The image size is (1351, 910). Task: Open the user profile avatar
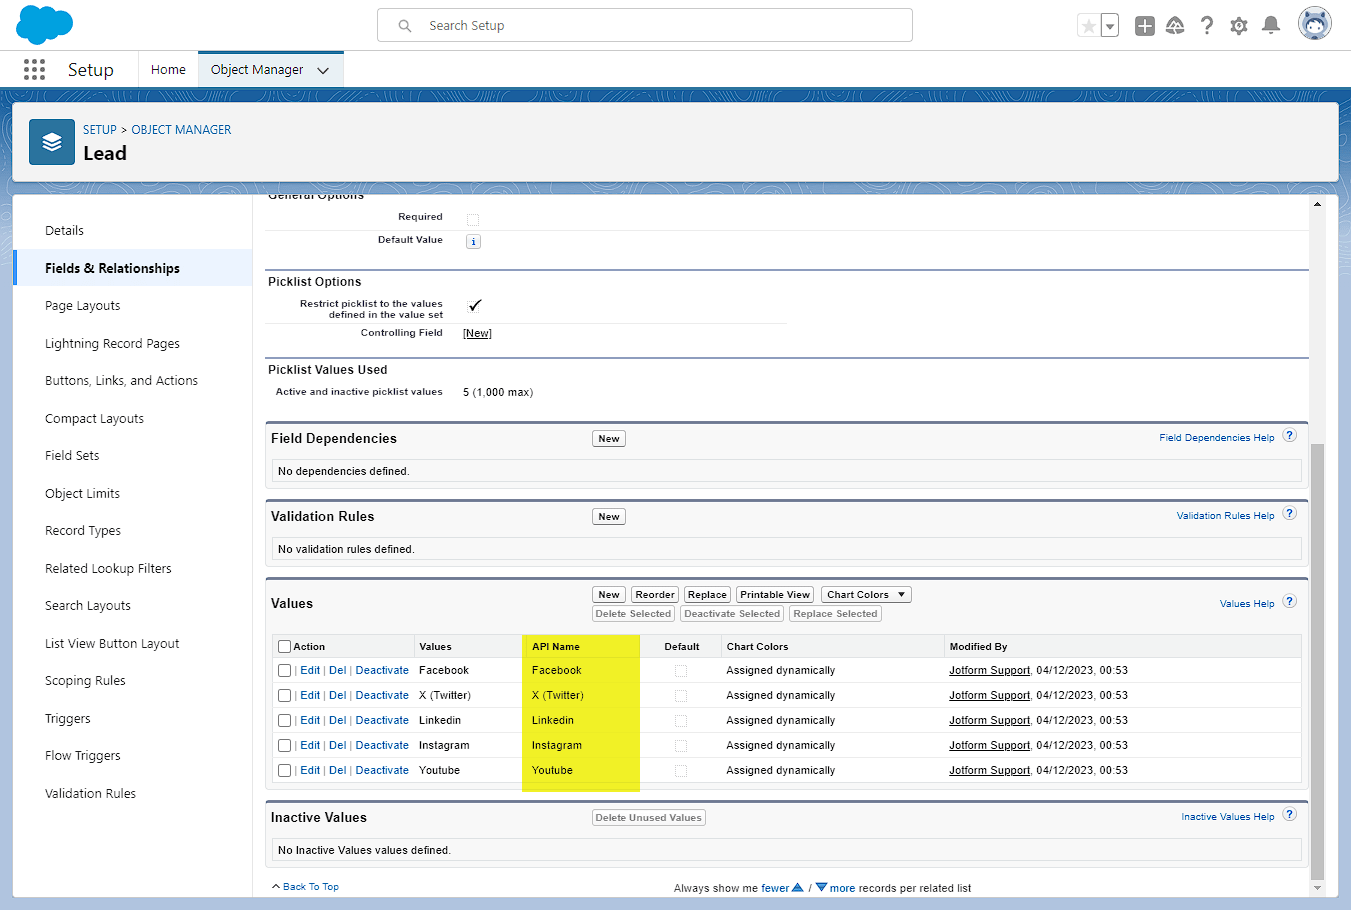[1314, 24]
